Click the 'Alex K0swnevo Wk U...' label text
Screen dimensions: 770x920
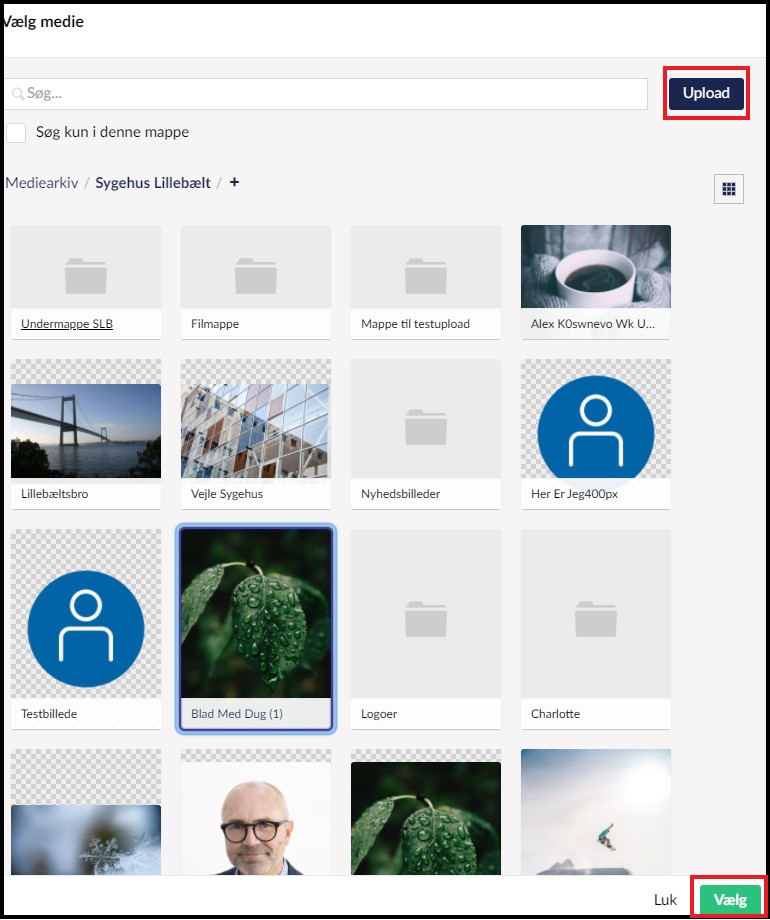coord(593,324)
